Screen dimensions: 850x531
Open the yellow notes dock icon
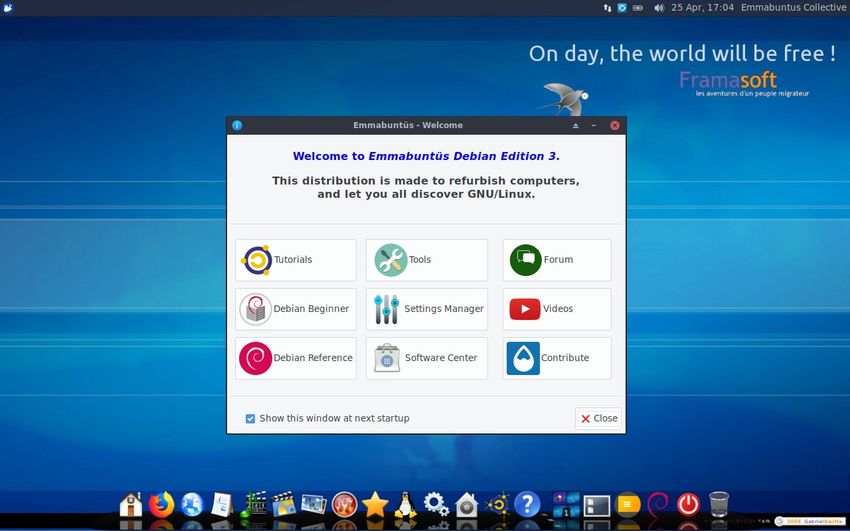pyautogui.click(x=627, y=504)
